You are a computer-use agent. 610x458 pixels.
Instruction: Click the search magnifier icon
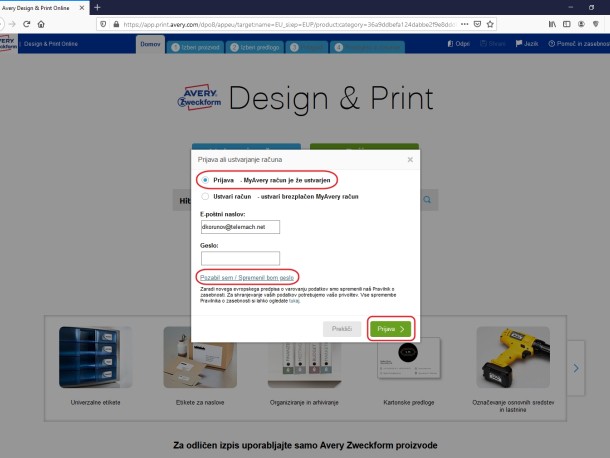point(427,200)
